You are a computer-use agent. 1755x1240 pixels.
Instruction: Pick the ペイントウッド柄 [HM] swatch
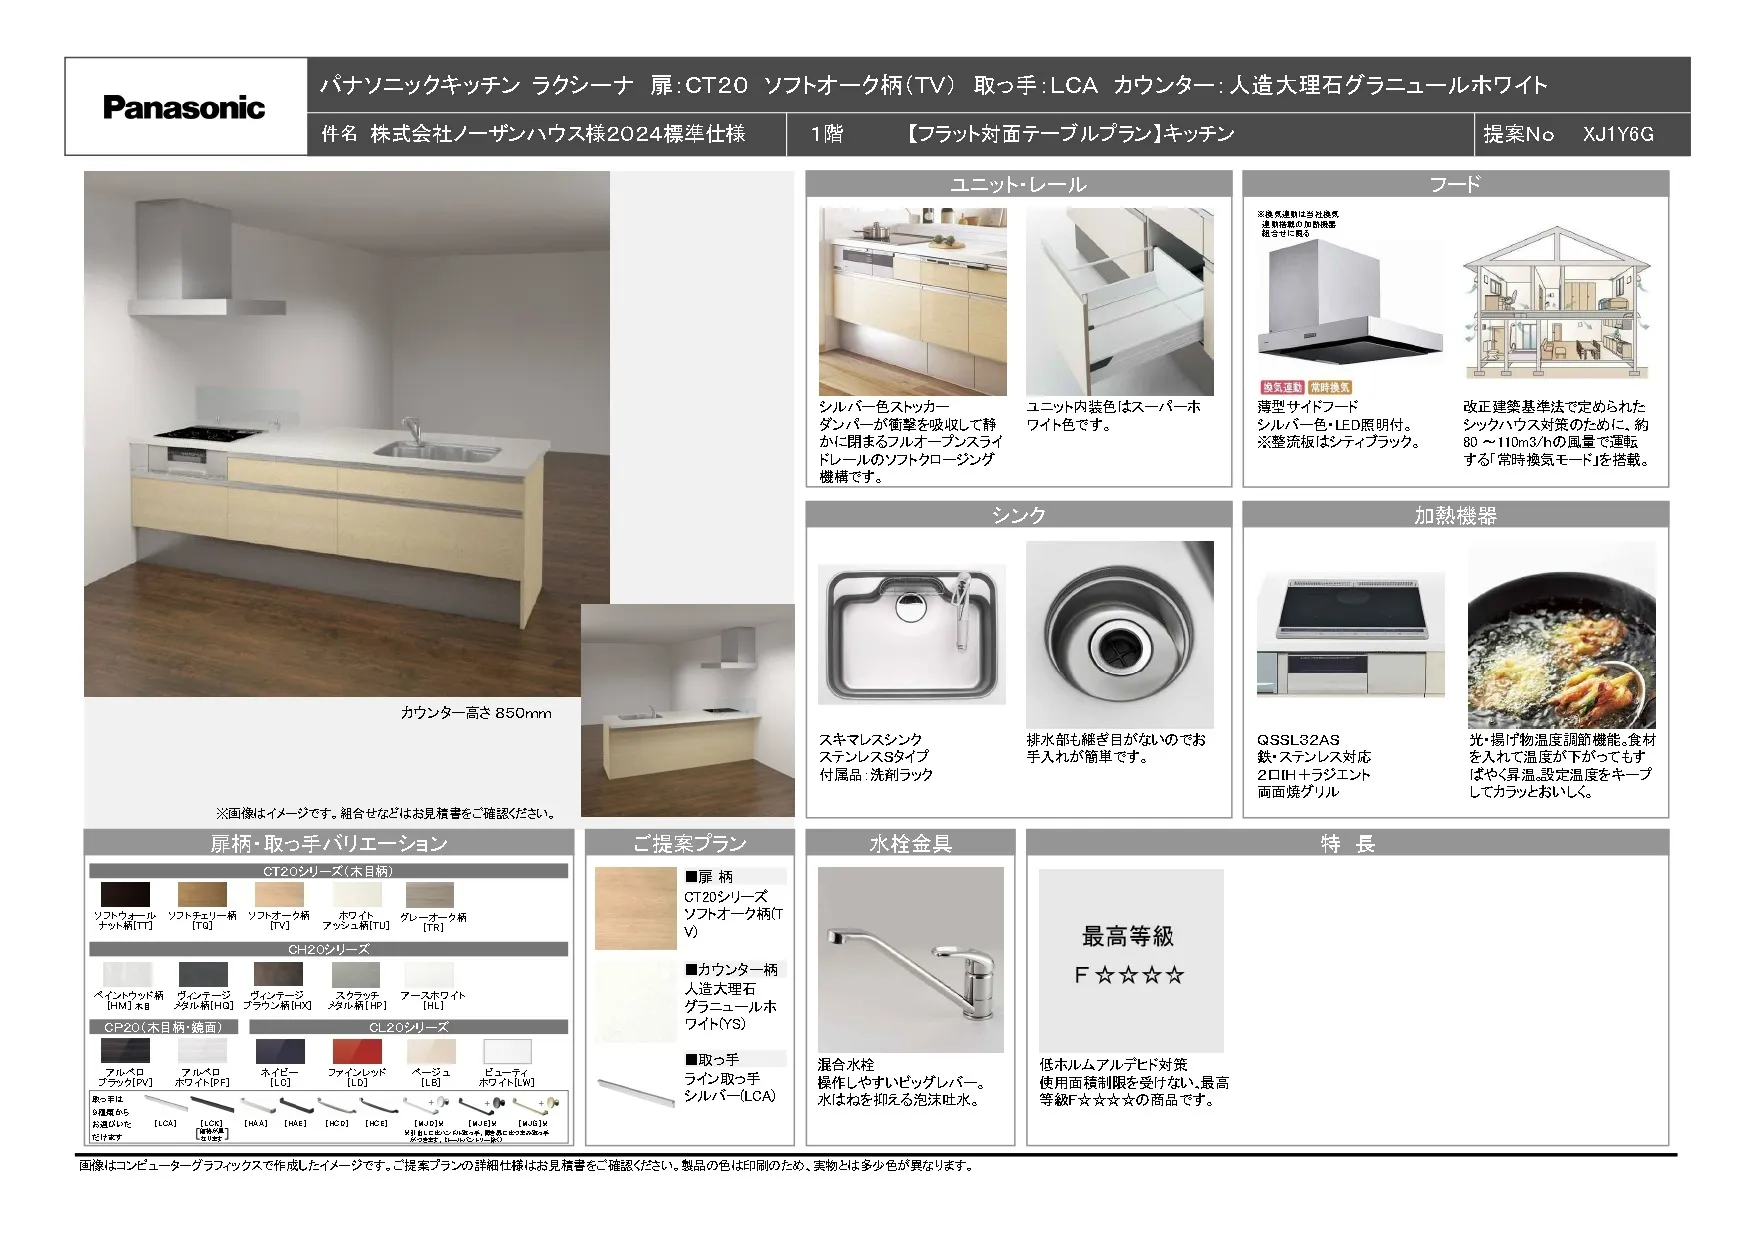[127, 974]
